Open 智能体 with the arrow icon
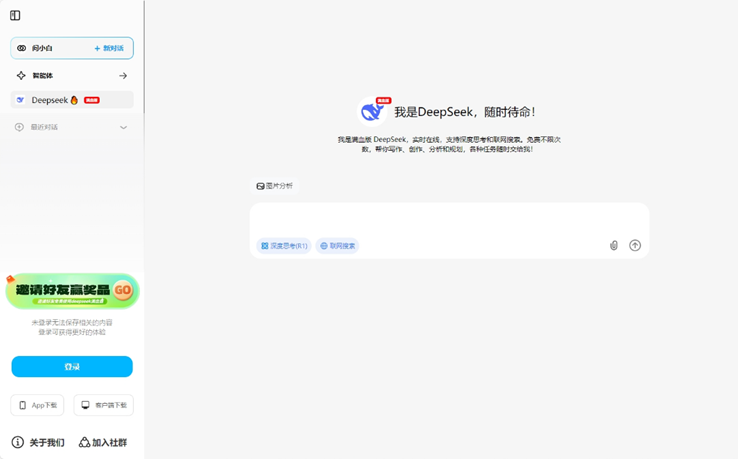This screenshot has width=738, height=459. tap(123, 75)
